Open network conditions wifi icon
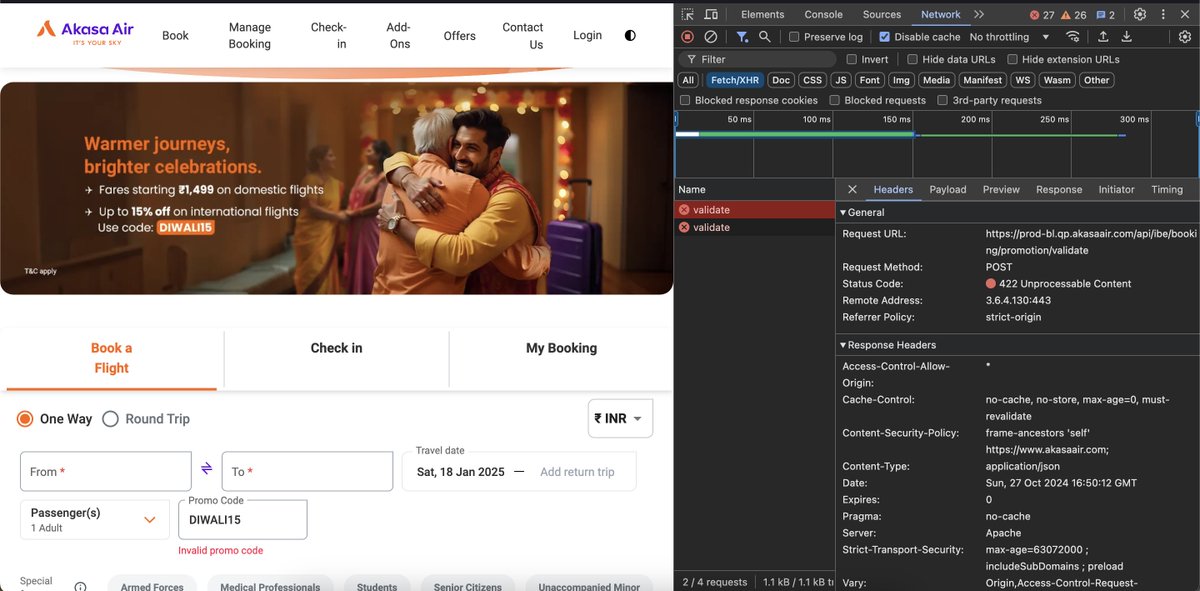Image resolution: width=1200 pixels, height=591 pixels. 1073,37
